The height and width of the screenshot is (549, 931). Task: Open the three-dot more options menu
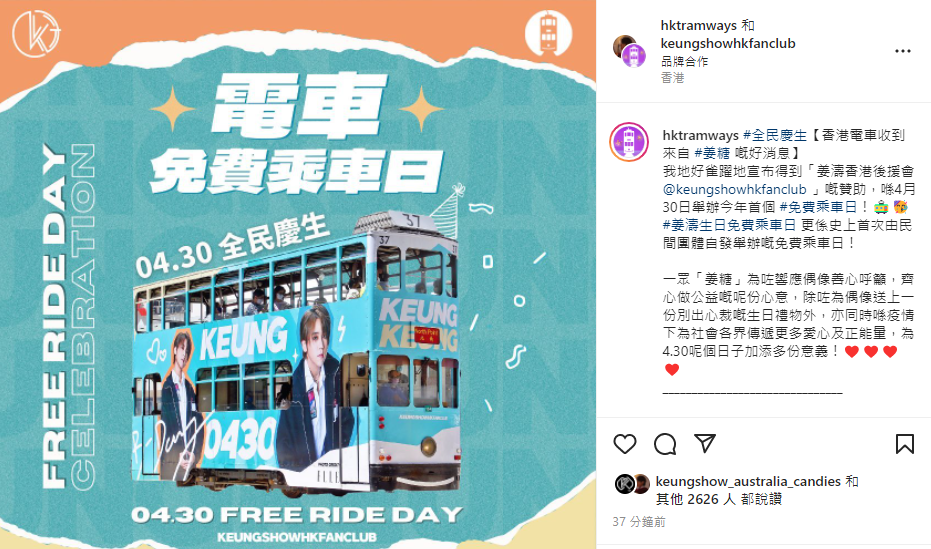[x=903, y=52]
